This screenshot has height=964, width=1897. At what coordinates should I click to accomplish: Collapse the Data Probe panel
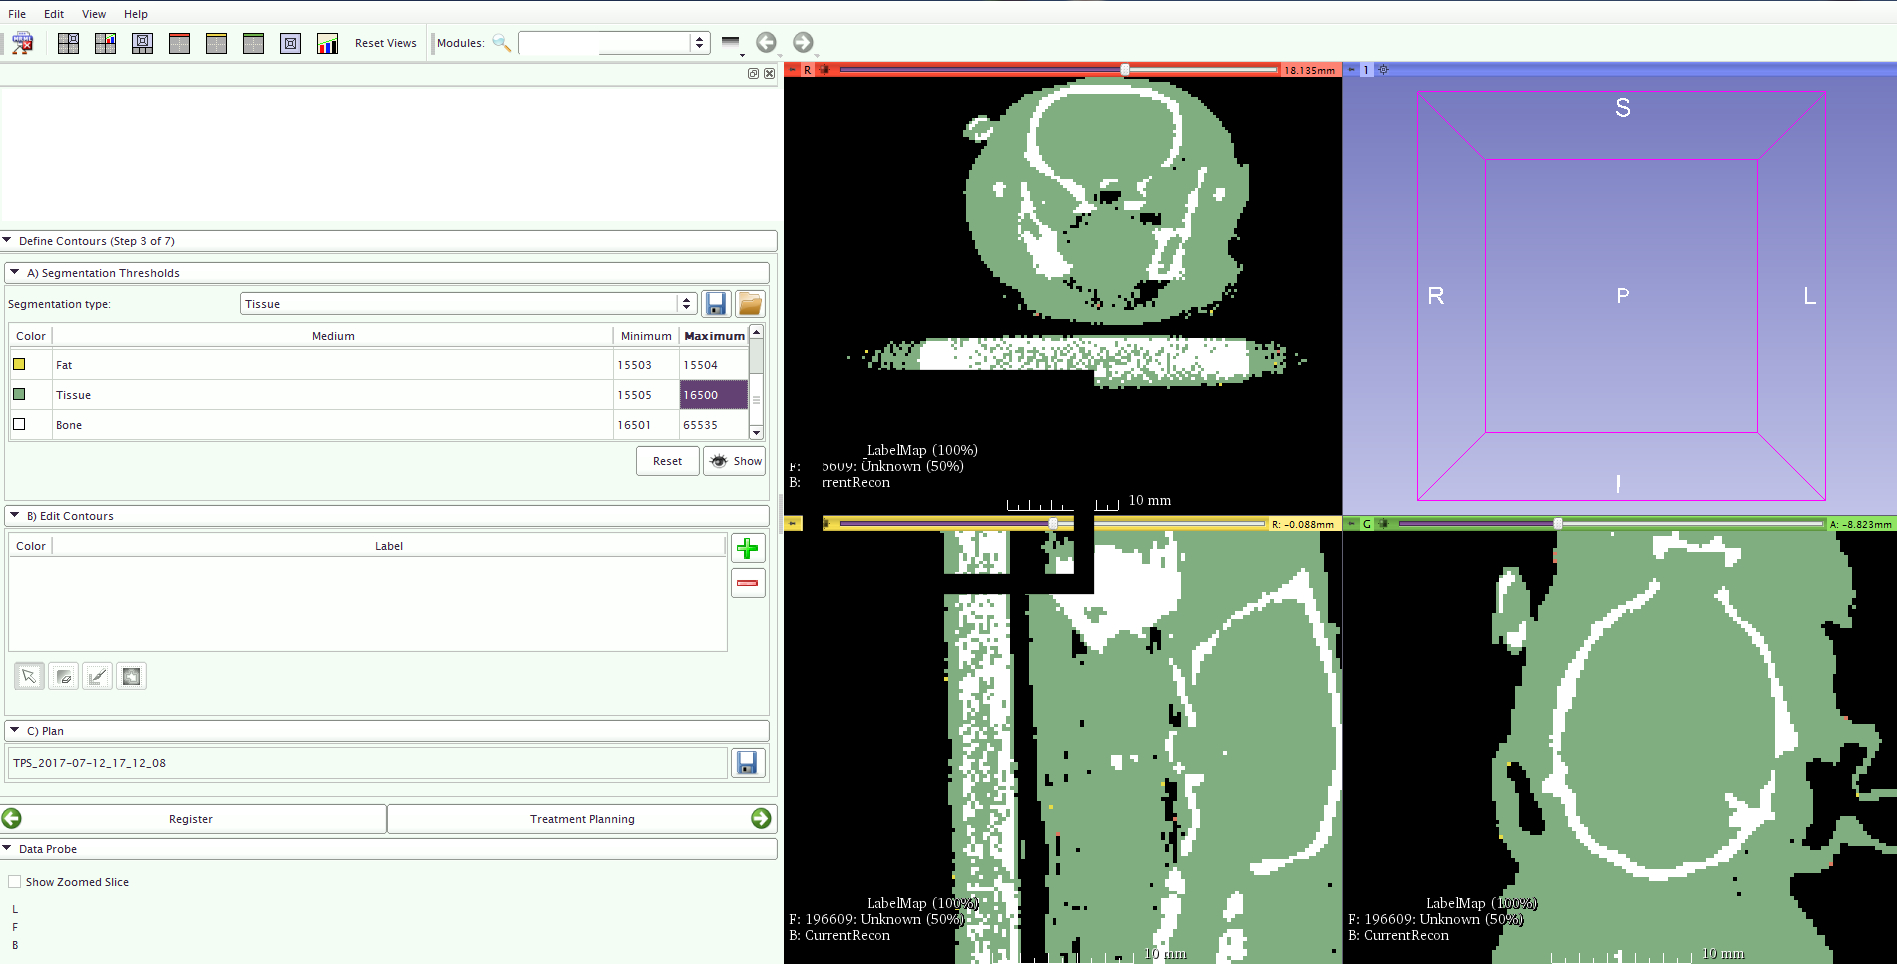(8, 849)
